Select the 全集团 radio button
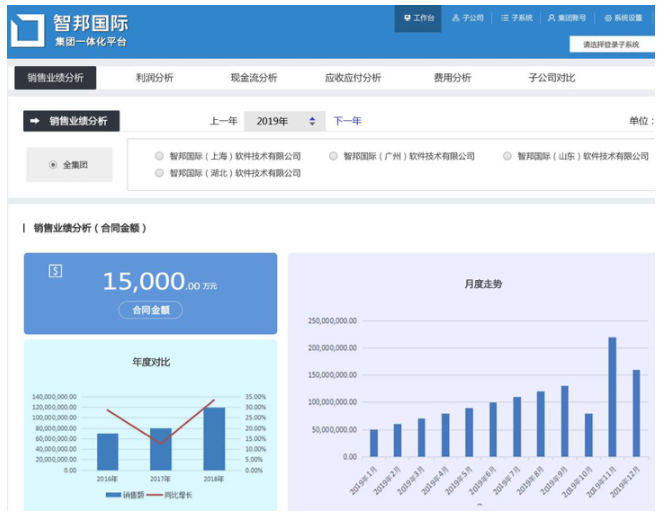The height and width of the screenshot is (515, 660). point(53,165)
